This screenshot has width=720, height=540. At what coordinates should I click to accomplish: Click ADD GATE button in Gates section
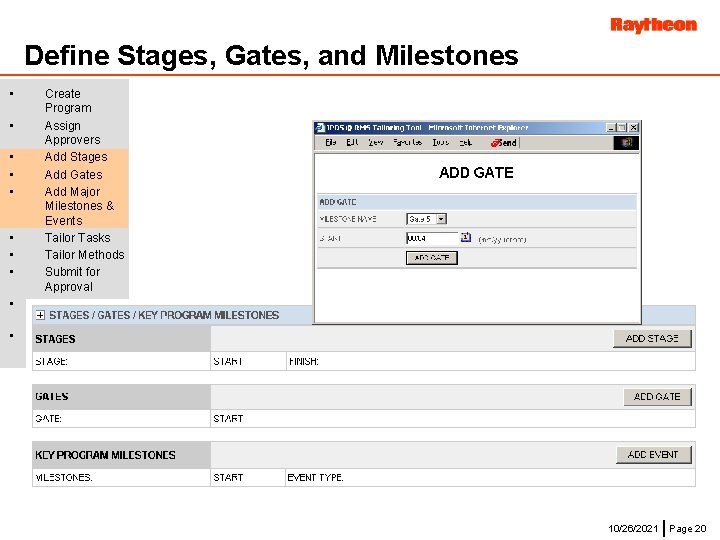point(657,397)
